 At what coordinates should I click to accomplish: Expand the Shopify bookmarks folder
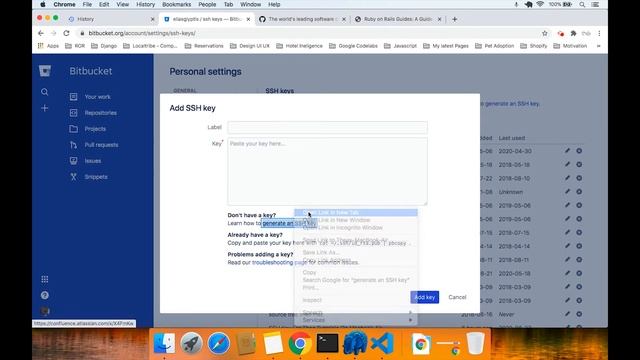[x=534, y=46]
